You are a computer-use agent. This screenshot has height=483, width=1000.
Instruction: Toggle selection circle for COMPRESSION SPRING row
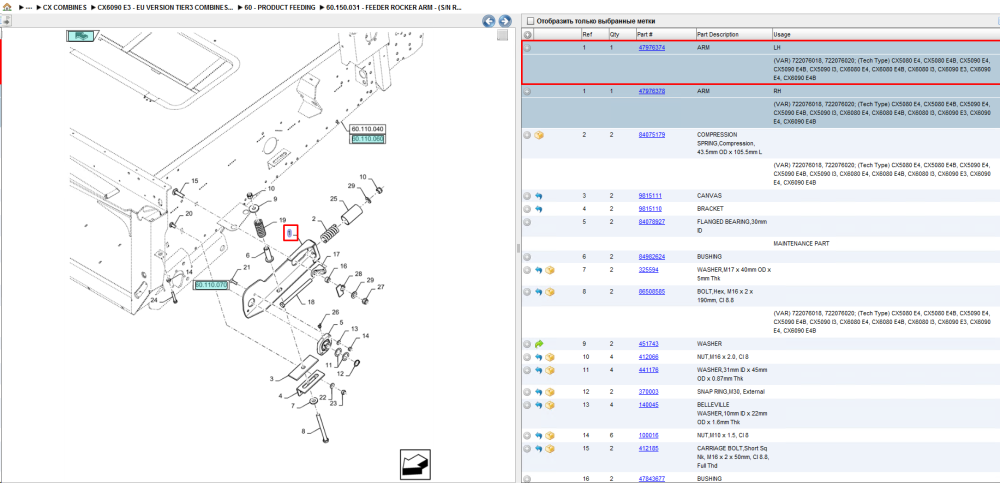click(527, 135)
